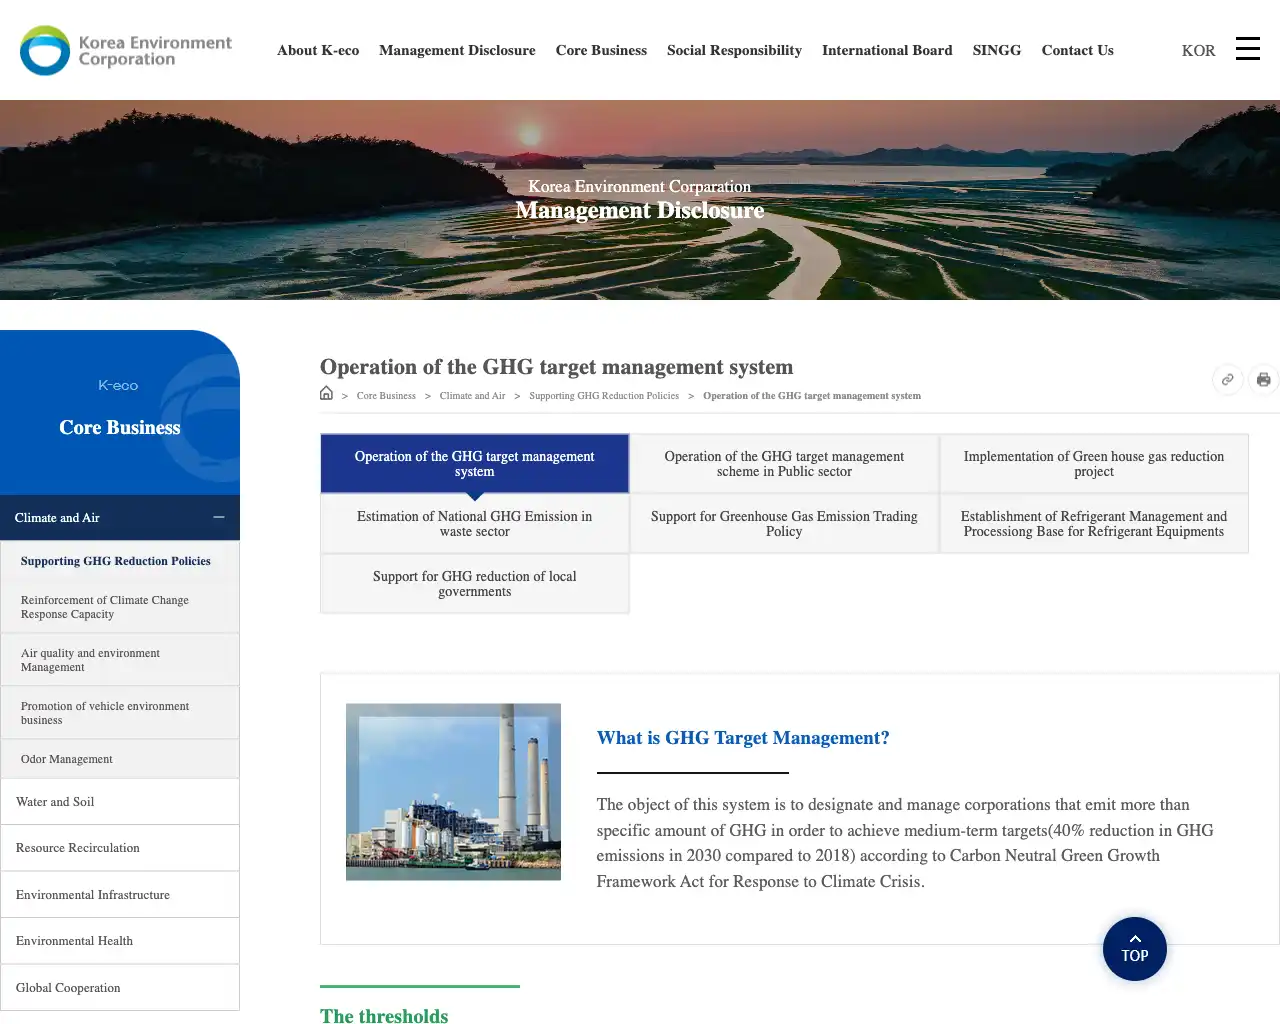Expand the Water and Soil sidebar section

click(x=120, y=801)
